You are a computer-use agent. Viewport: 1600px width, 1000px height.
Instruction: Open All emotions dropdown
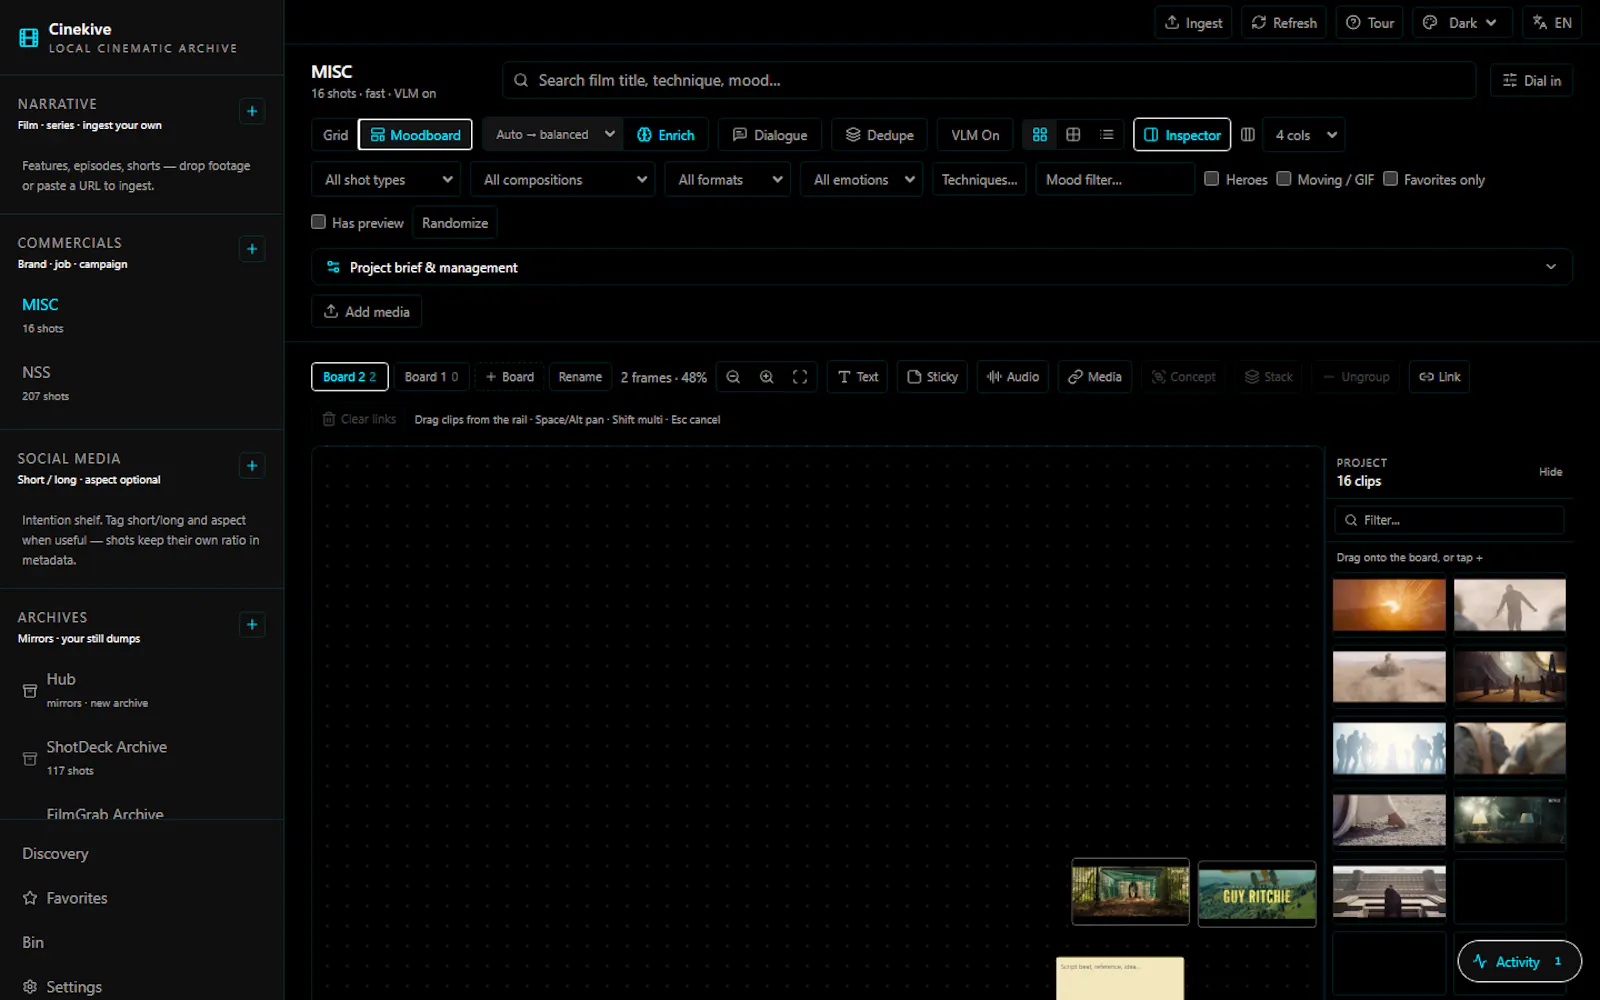coord(862,180)
